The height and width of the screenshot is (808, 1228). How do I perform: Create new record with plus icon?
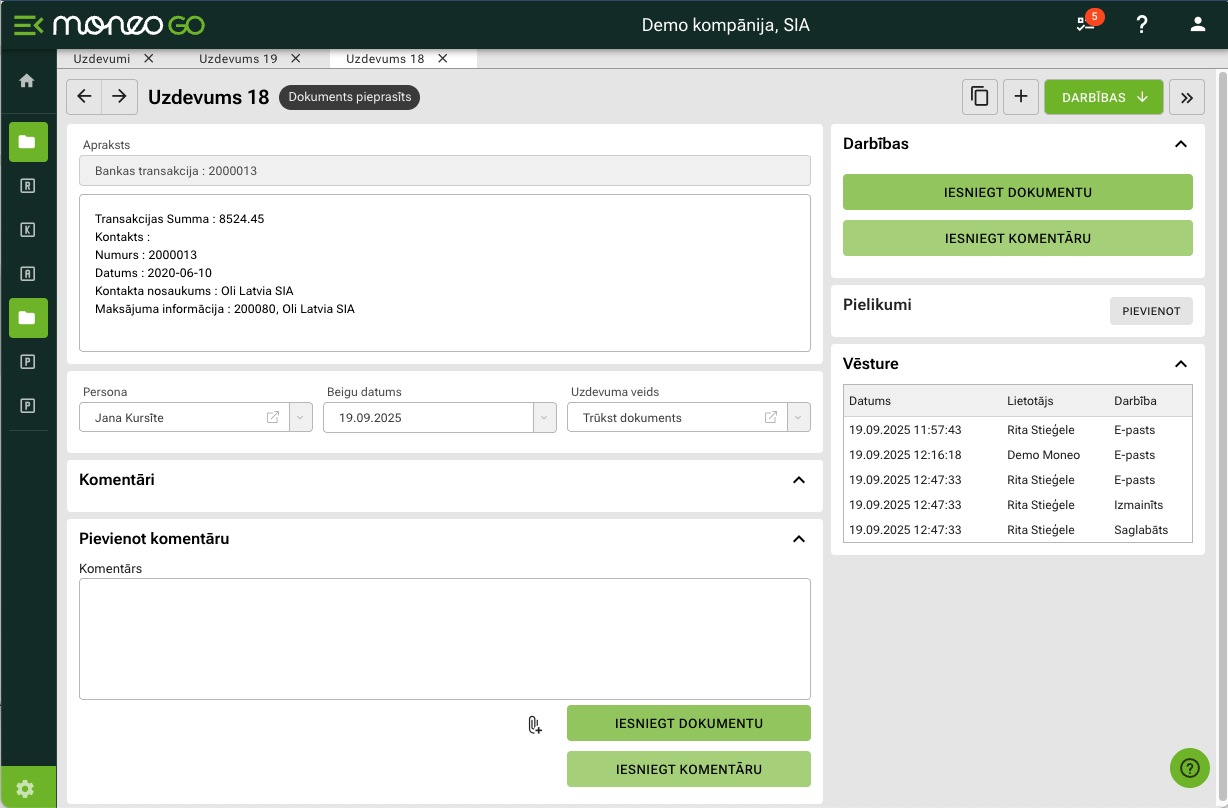1021,97
